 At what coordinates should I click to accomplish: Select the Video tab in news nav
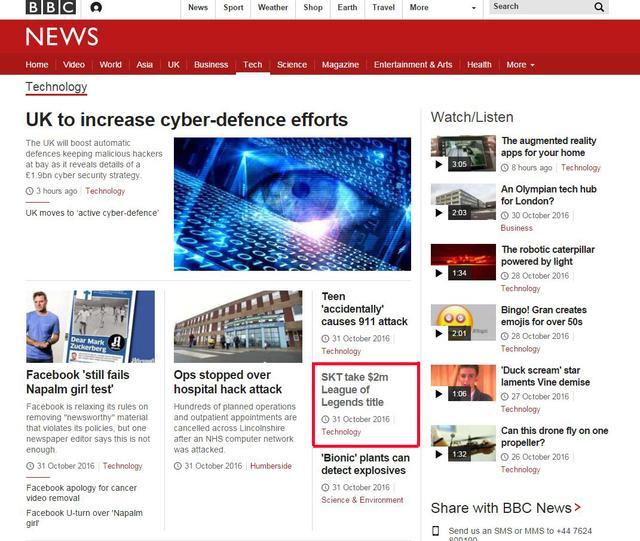74,65
